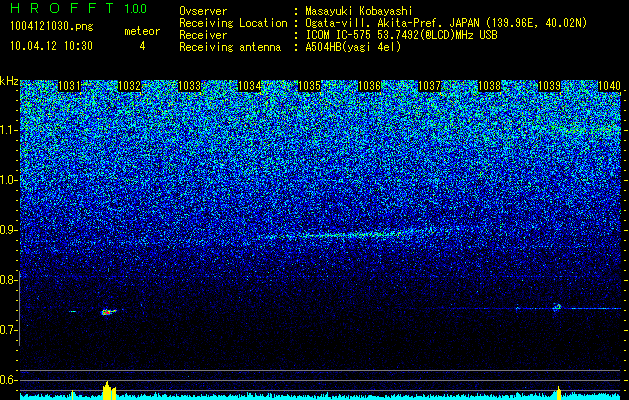Click the Ovserver field label
629x400 pixels.
point(203,11)
